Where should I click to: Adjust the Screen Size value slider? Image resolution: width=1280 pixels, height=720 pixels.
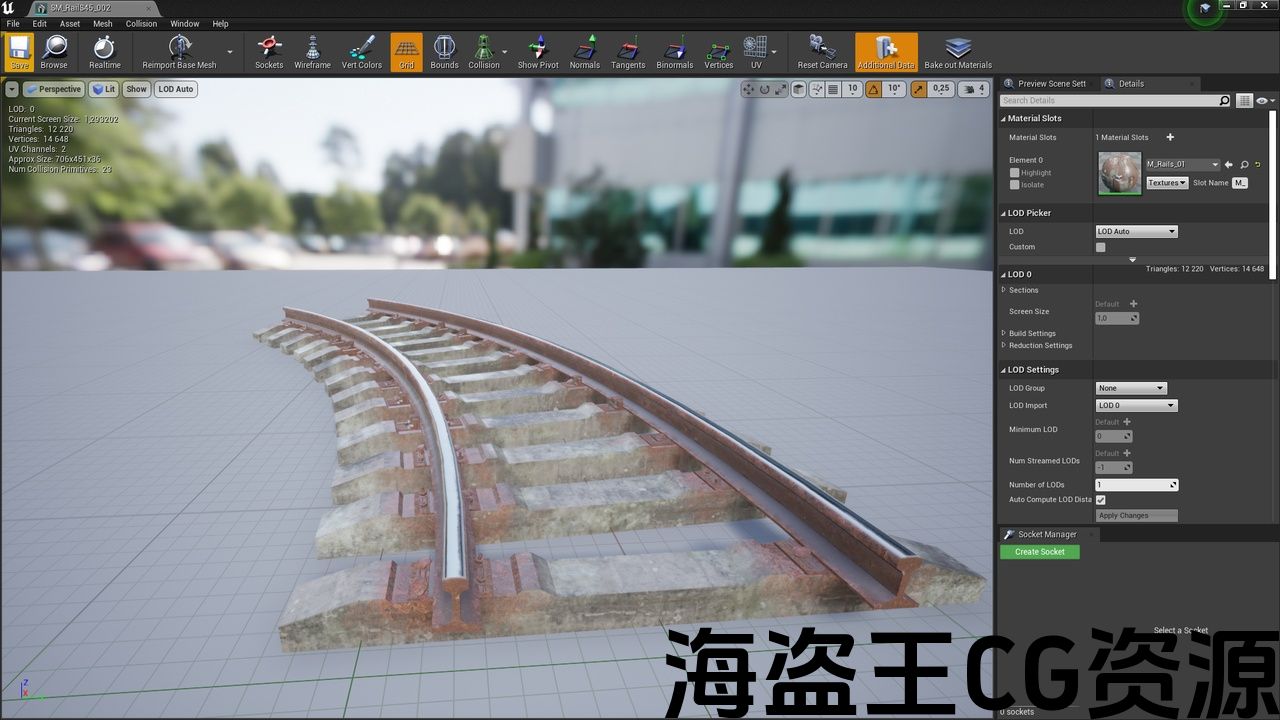point(1116,318)
